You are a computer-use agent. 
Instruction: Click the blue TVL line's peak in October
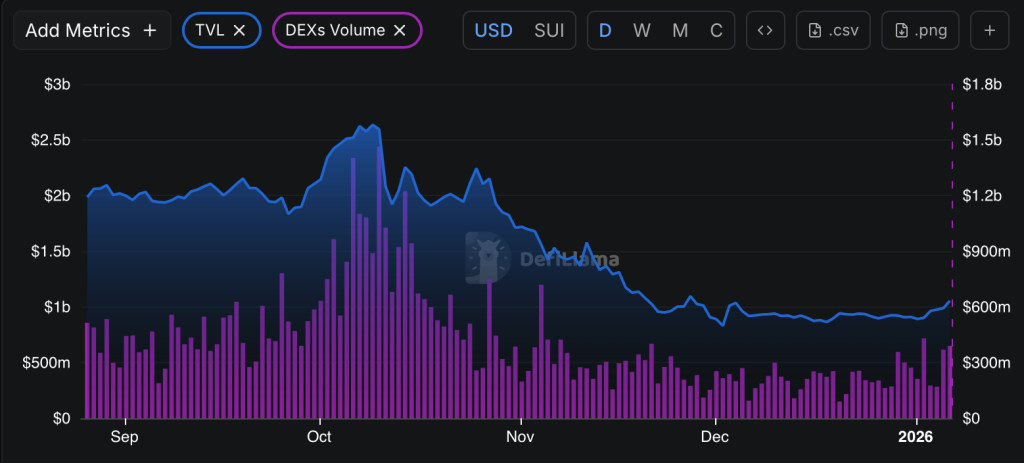click(373, 126)
